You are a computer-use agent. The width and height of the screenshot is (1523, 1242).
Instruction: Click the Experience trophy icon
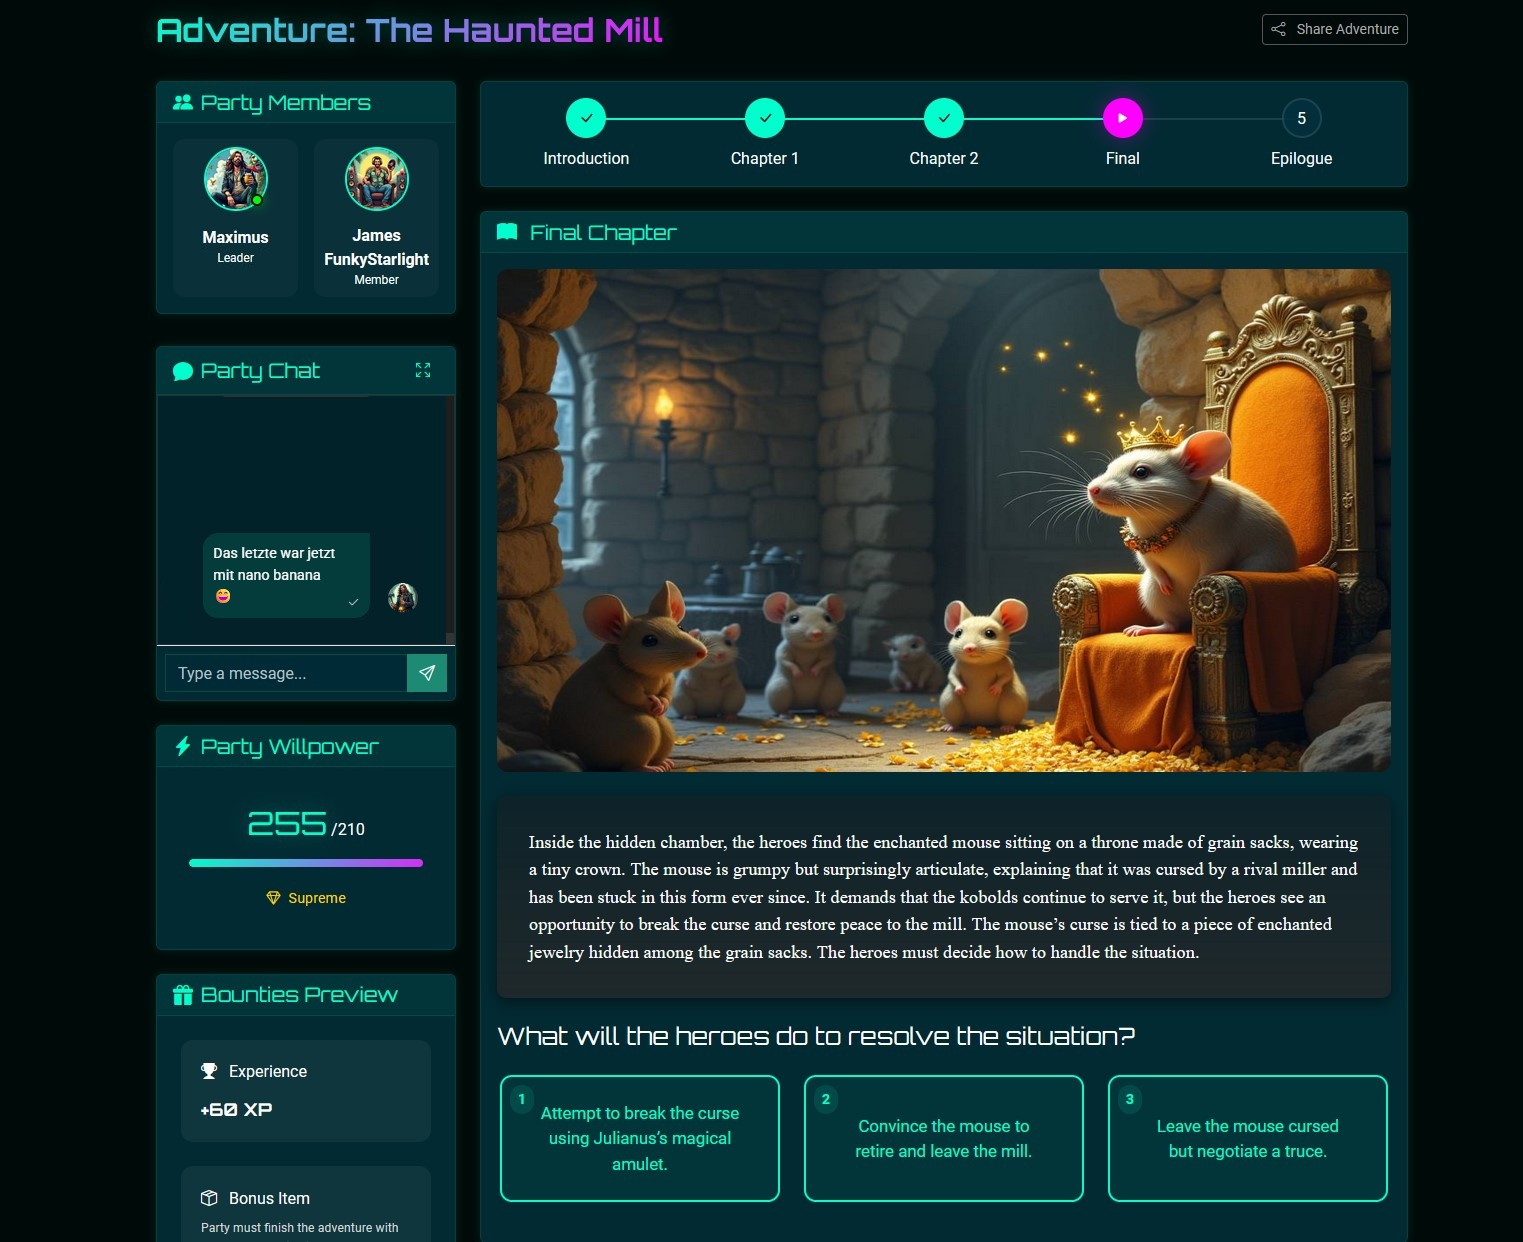click(x=210, y=1070)
